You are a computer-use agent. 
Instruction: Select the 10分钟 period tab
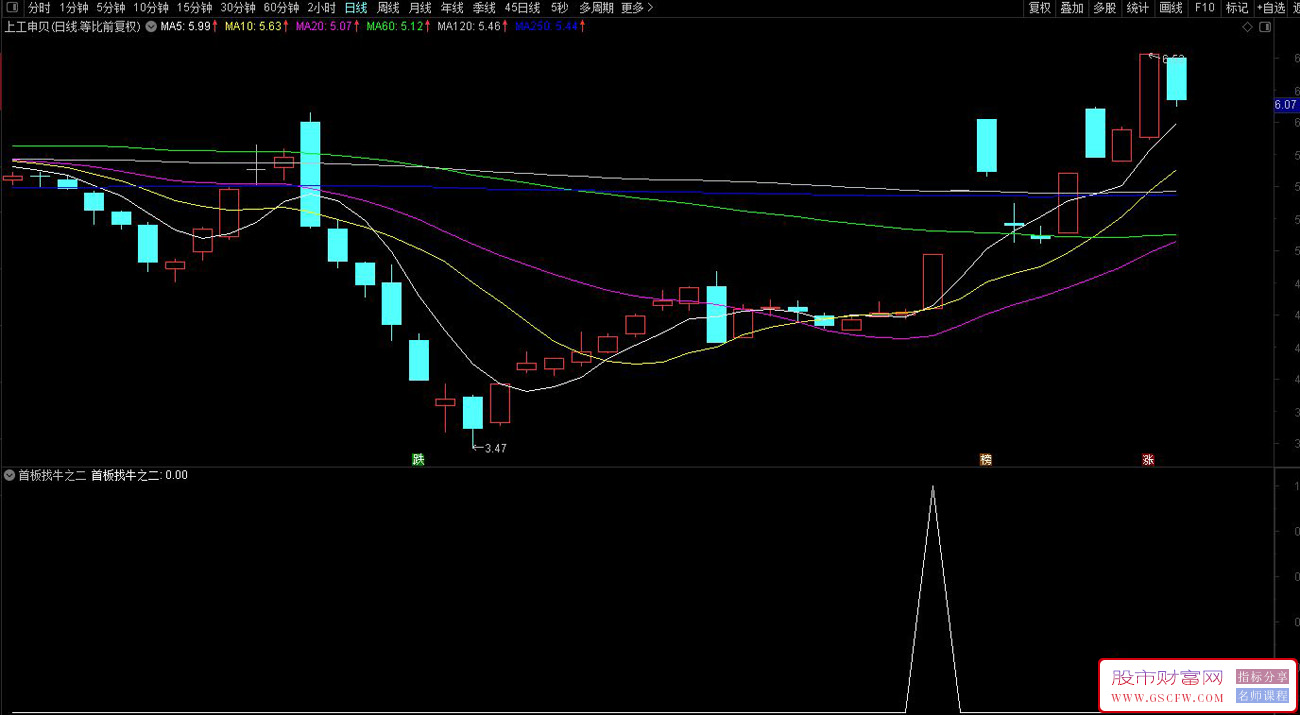coord(151,7)
